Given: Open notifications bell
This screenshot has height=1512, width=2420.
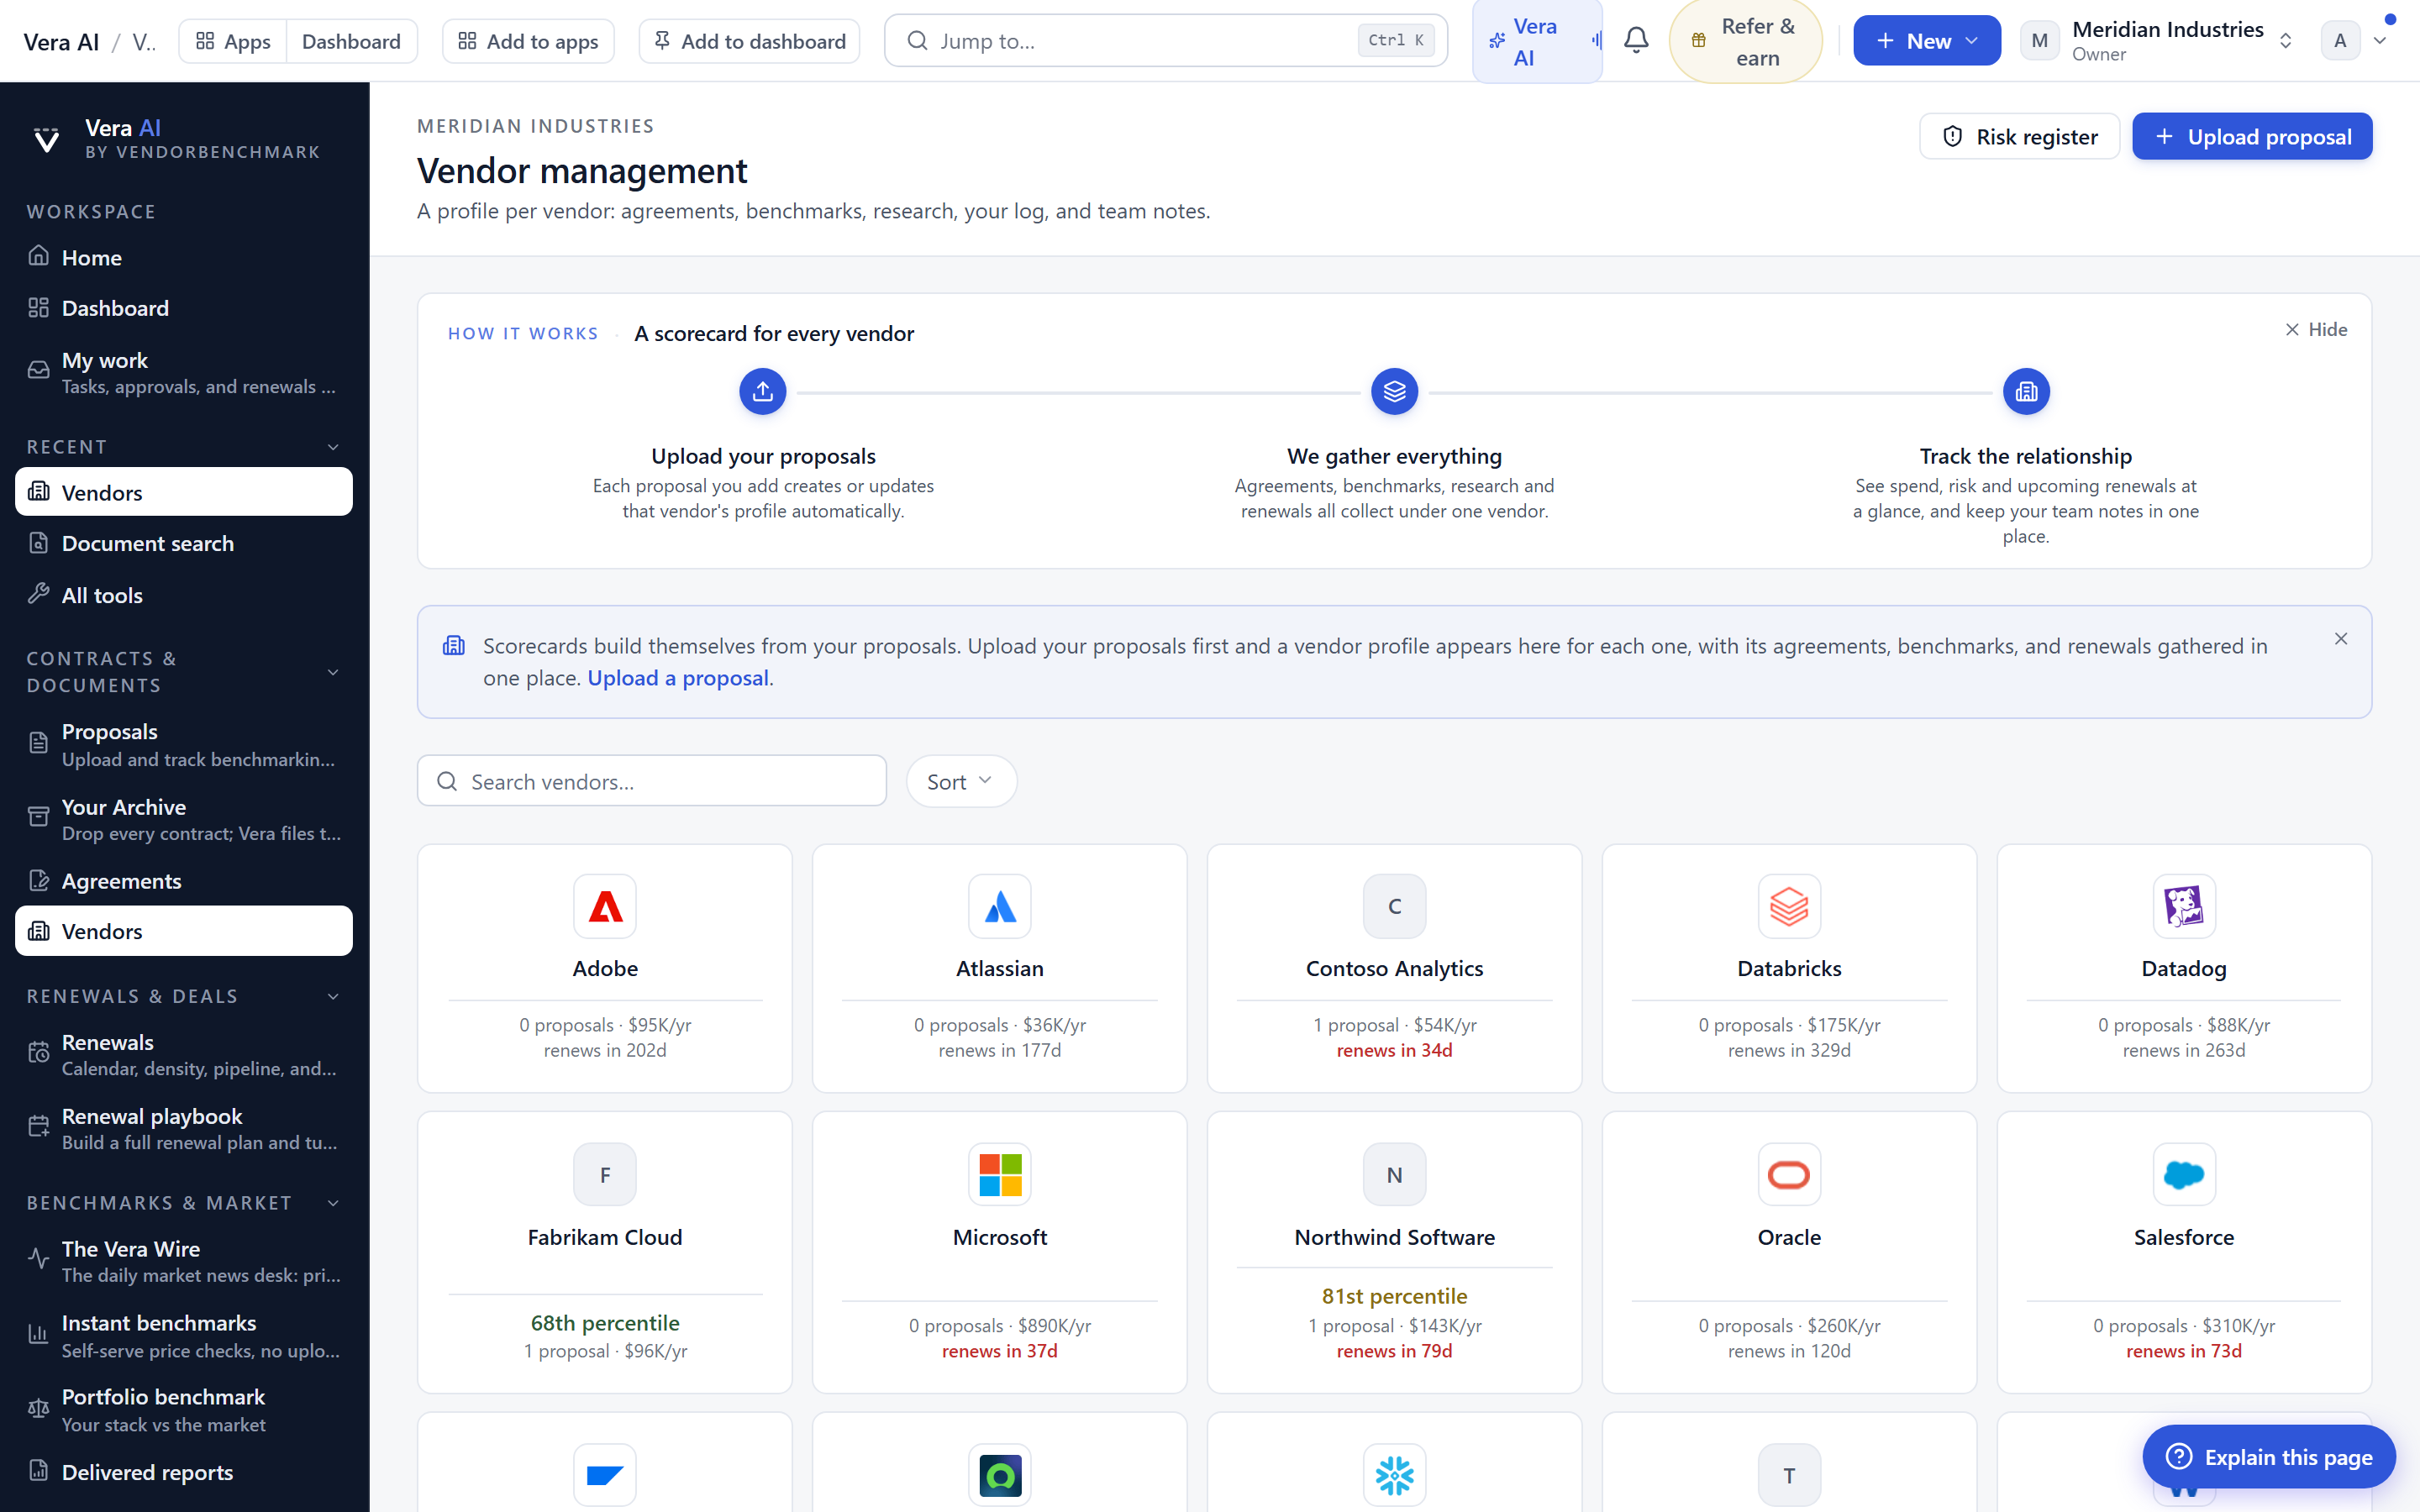Looking at the screenshot, I should pos(1636,41).
